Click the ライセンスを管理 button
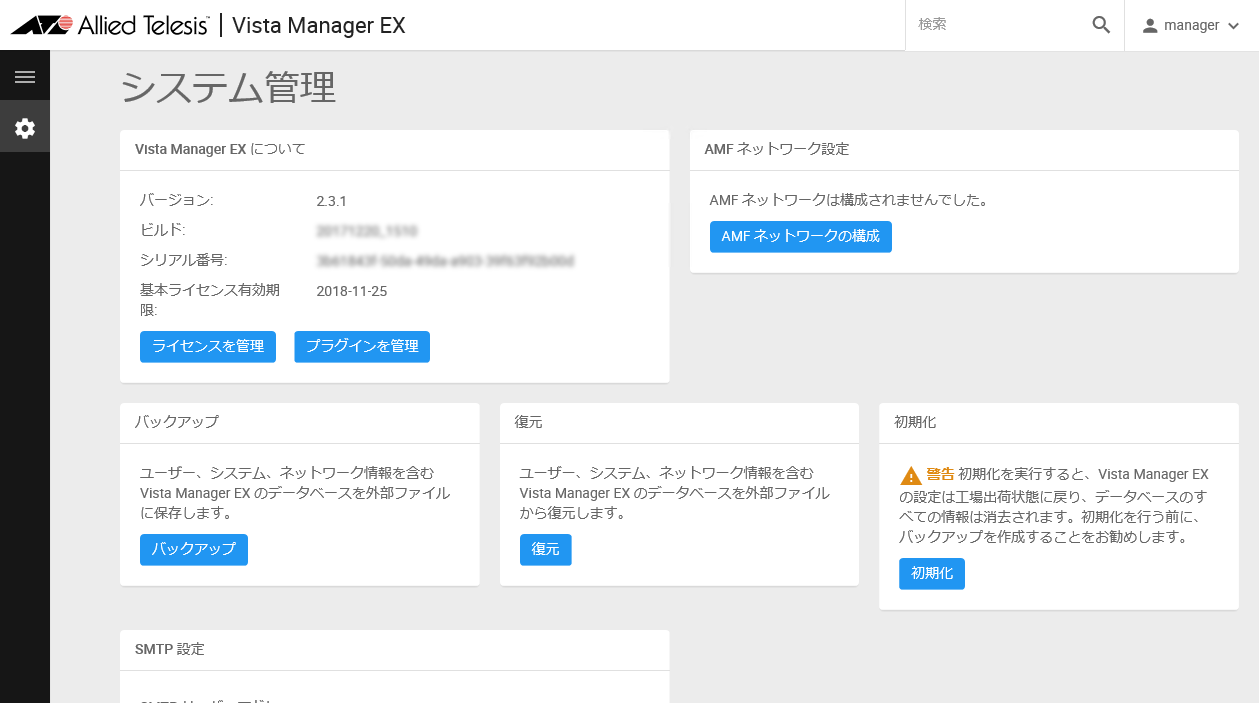This screenshot has width=1259, height=703. pyautogui.click(x=208, y=347)
